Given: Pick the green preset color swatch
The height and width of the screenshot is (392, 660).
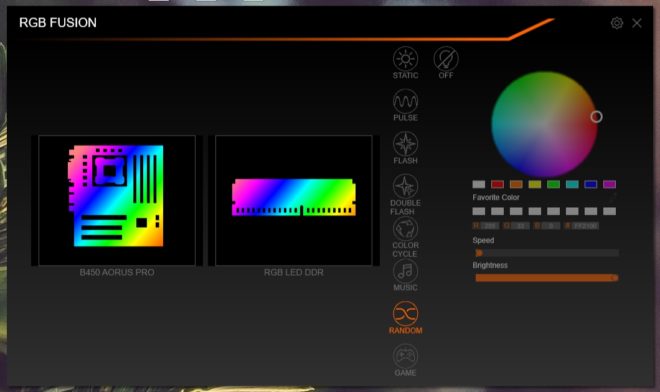Looking at the screenshot, I should 554,184.
